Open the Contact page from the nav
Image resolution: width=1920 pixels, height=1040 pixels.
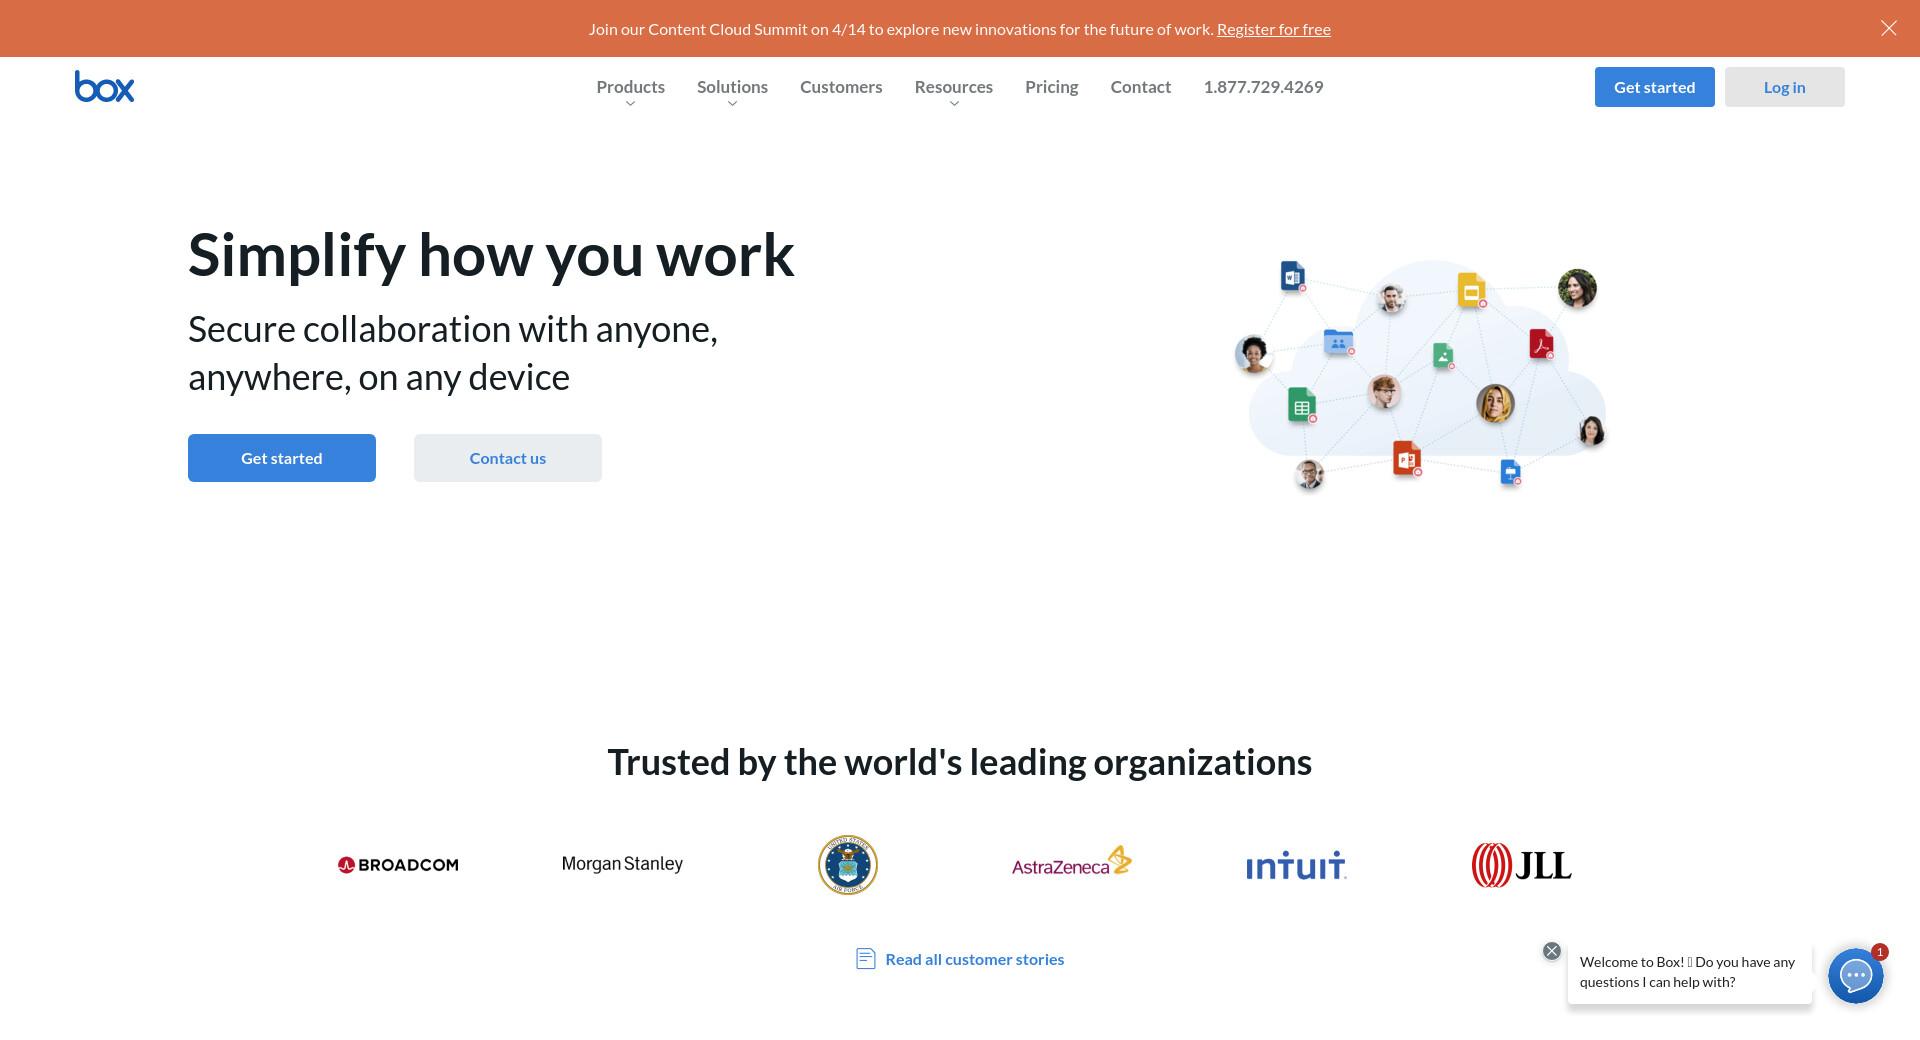coord(1141,87)
